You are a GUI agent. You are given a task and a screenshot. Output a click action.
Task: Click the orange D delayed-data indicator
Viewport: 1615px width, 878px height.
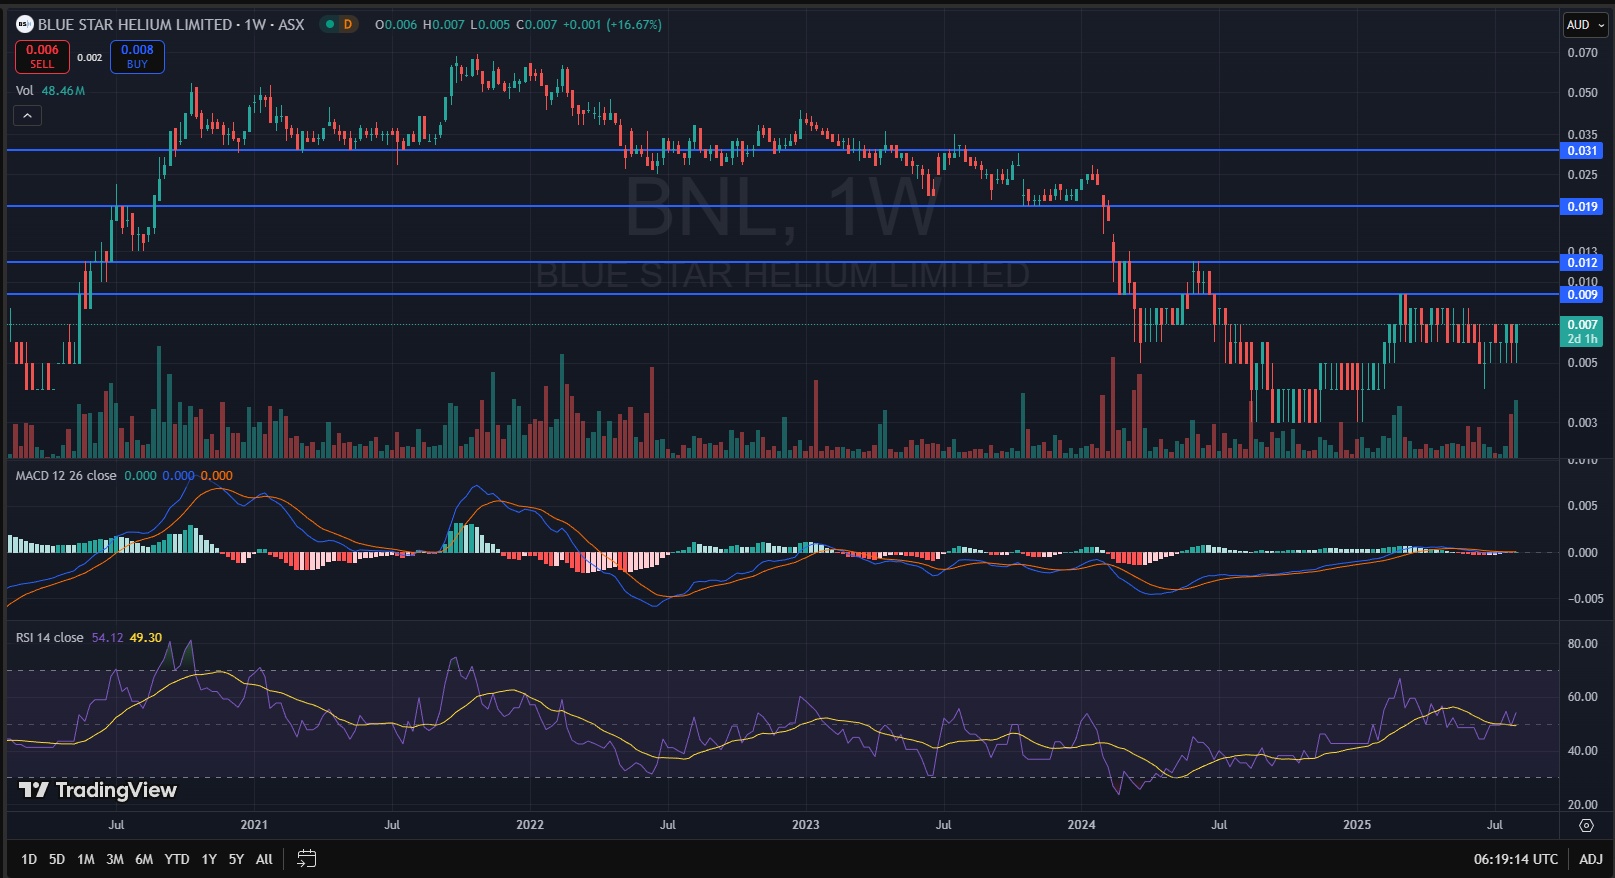pos(348,24)
